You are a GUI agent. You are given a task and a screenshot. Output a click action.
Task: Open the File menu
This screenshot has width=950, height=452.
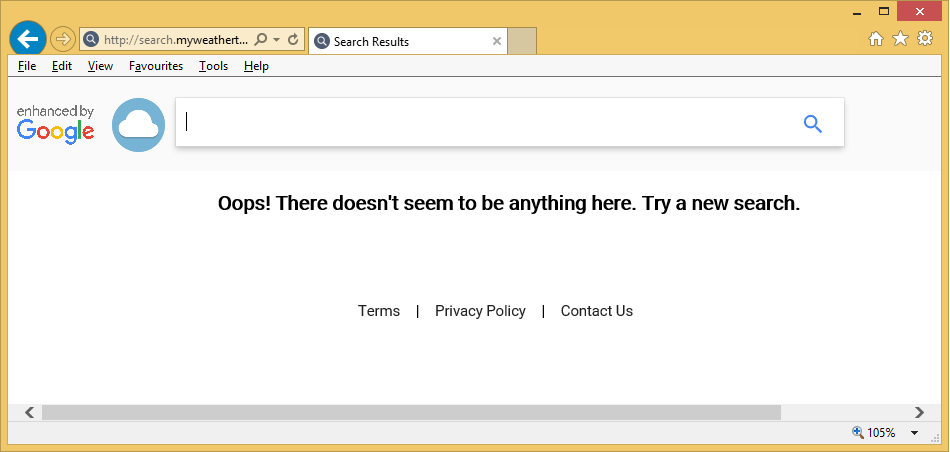pos(27,66)
